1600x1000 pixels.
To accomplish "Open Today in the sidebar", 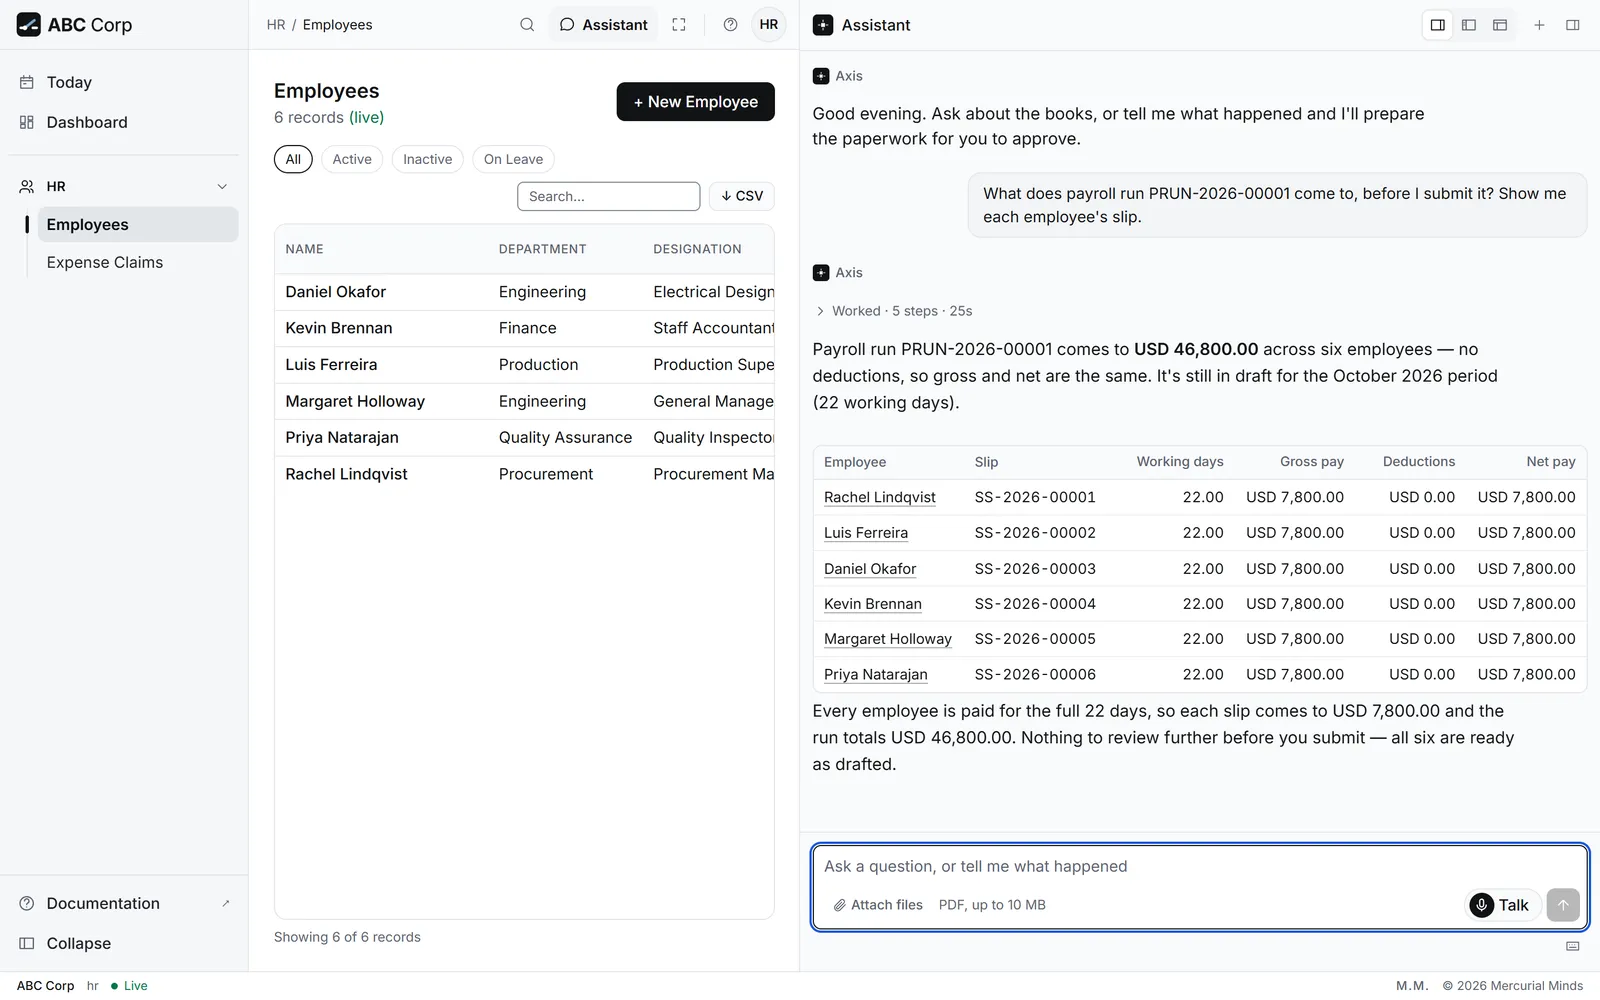I will (124, 82).
